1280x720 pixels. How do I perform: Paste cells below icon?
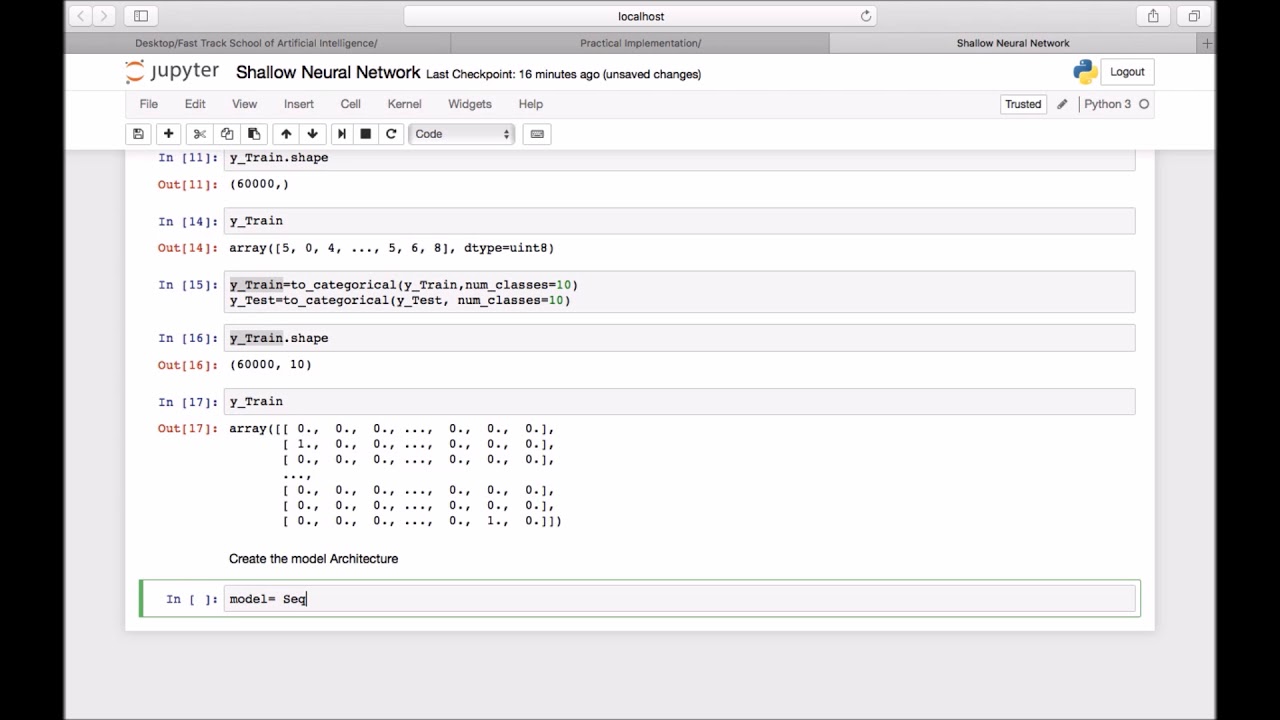pyautogui.click(x=254, y=134)
